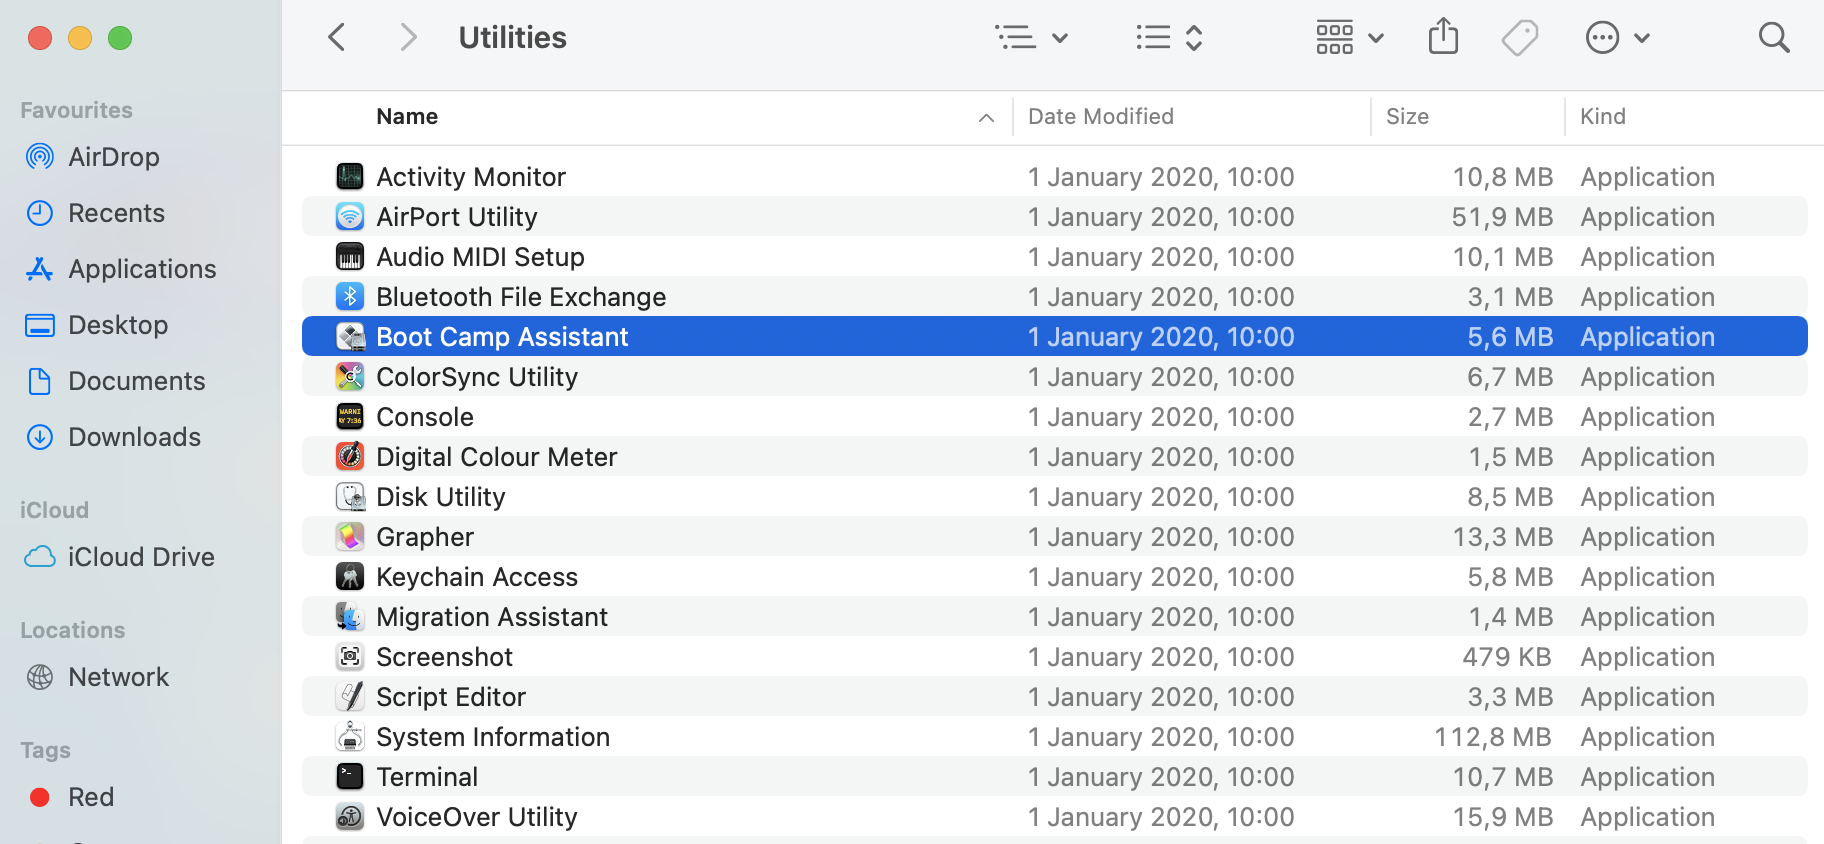Select the Console row name

tap(425, 417)
